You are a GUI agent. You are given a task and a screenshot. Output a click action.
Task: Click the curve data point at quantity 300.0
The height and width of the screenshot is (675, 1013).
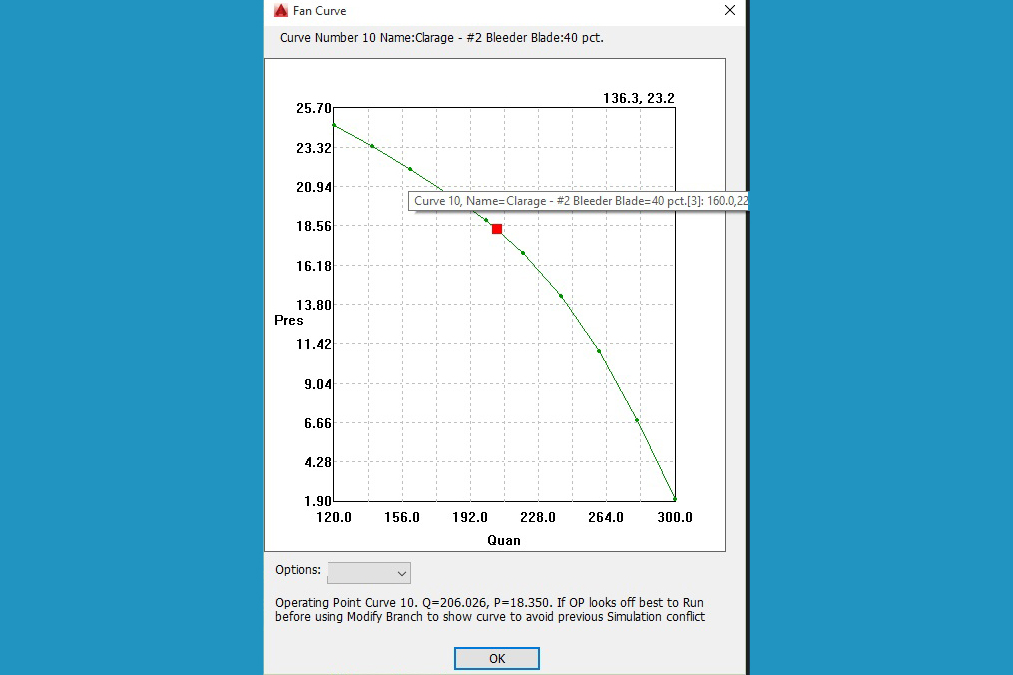(675, 498)
